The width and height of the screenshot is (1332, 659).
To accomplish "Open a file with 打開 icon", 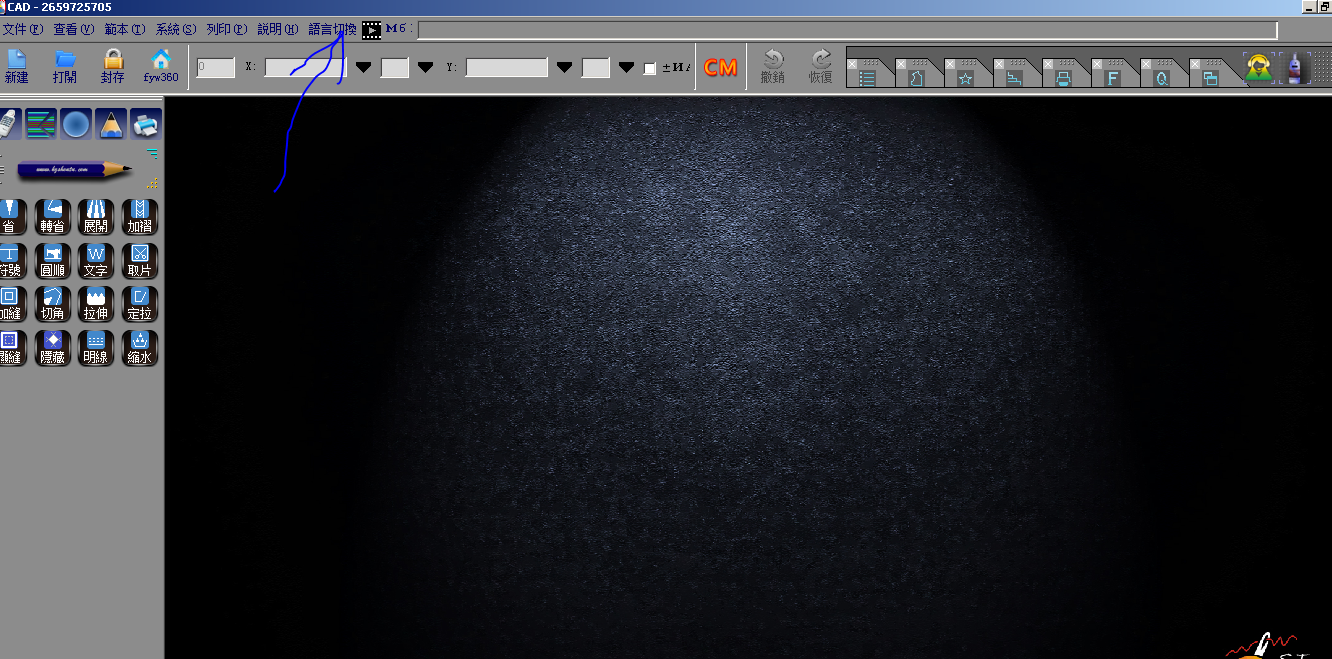I will [65, 66].
